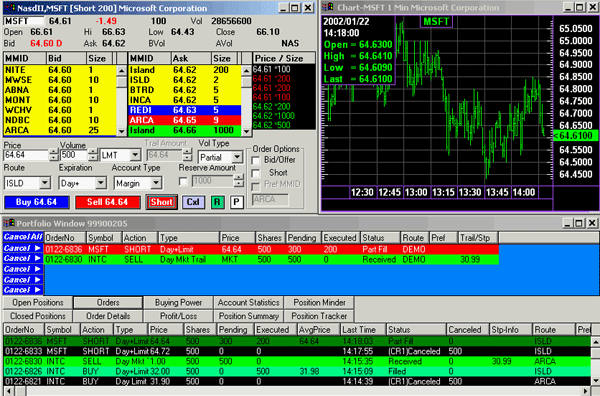Adjust the Volume spinner arrows
The height and width of the screenshot is (396, 600).
[x=93, y=155]
